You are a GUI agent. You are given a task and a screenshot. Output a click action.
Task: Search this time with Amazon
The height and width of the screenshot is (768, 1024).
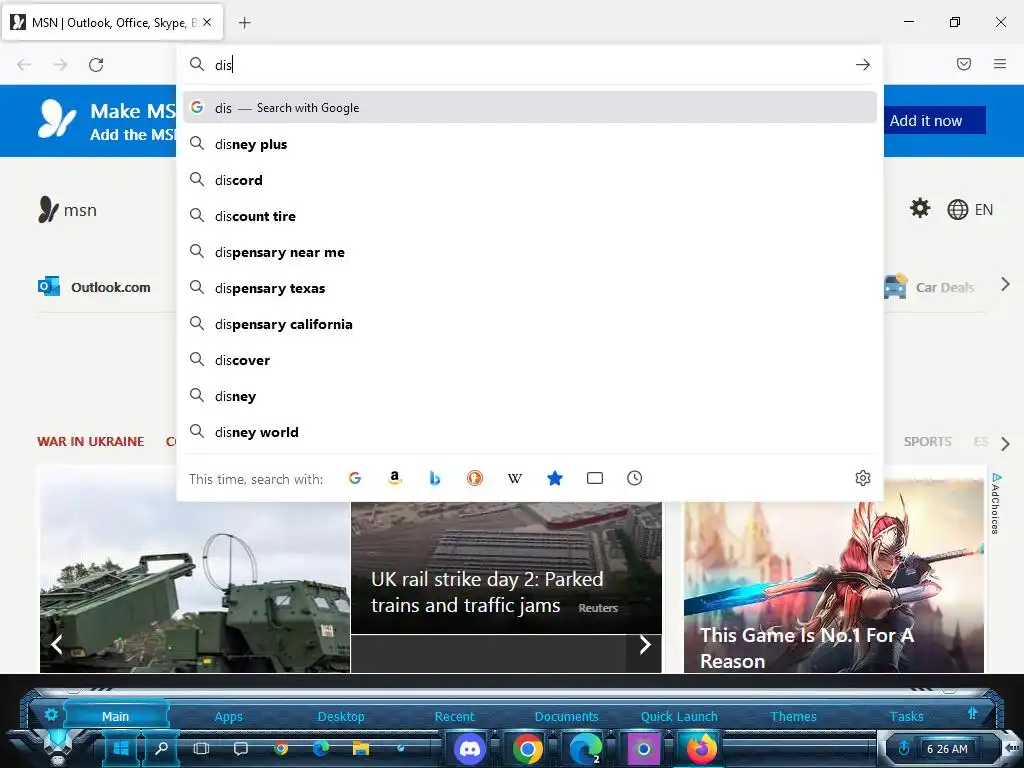(394, 478)
